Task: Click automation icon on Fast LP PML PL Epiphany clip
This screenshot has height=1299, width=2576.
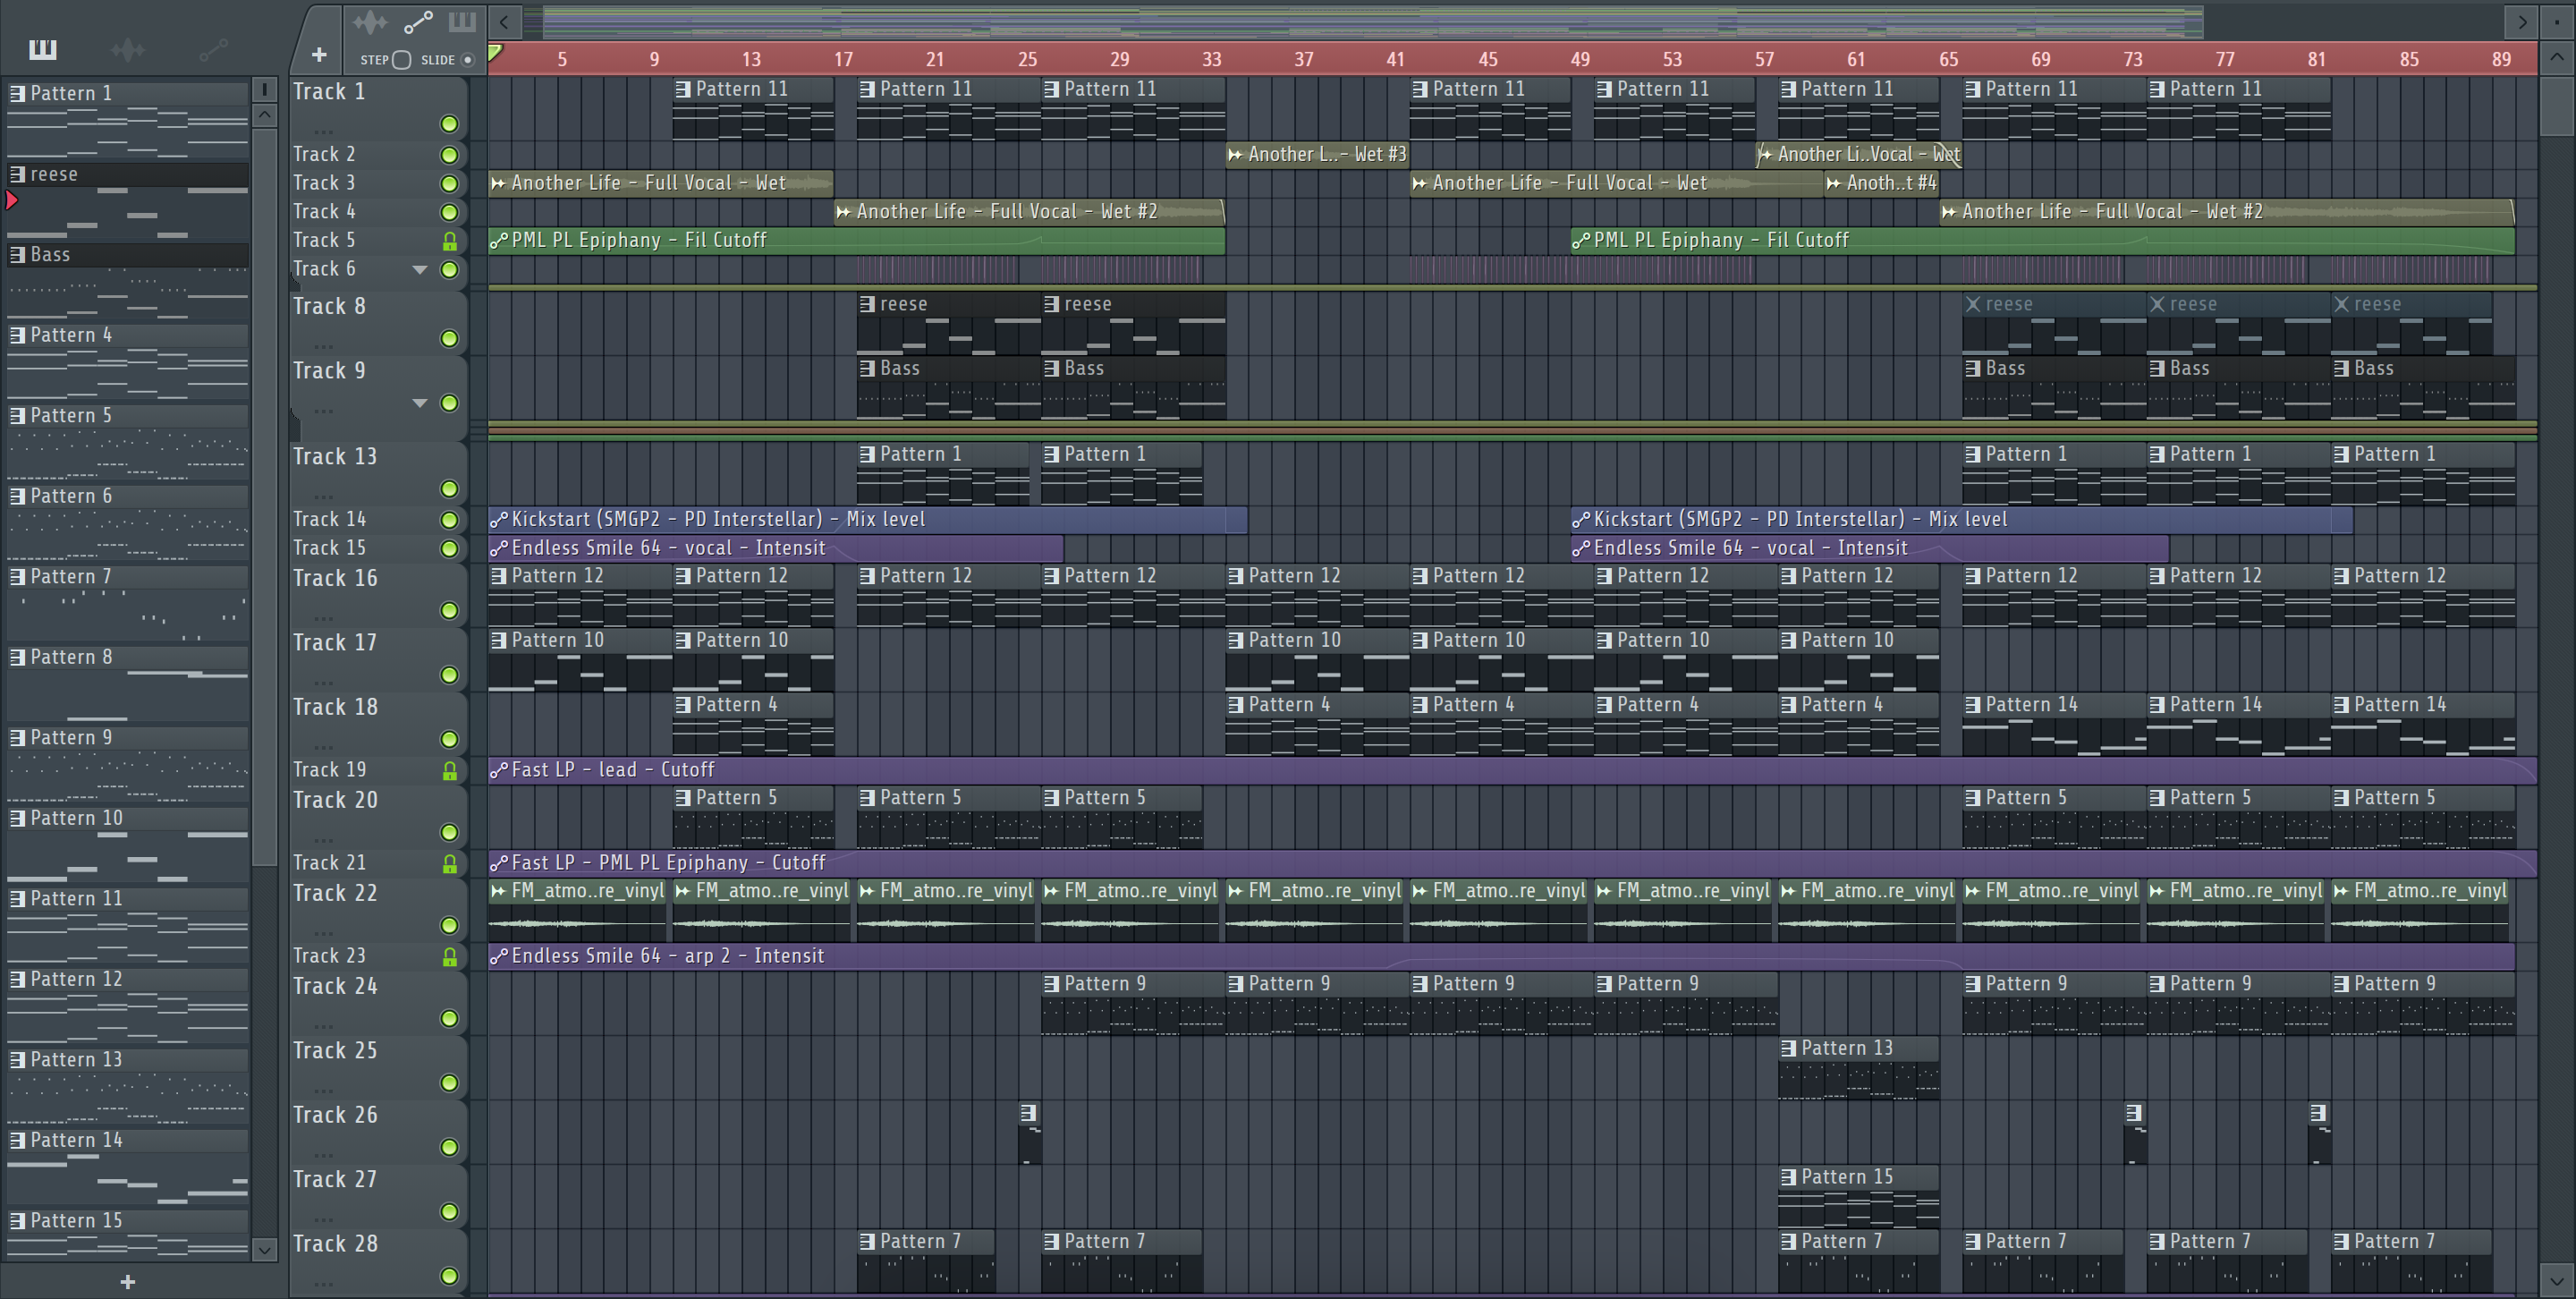Action: [499, 863]
